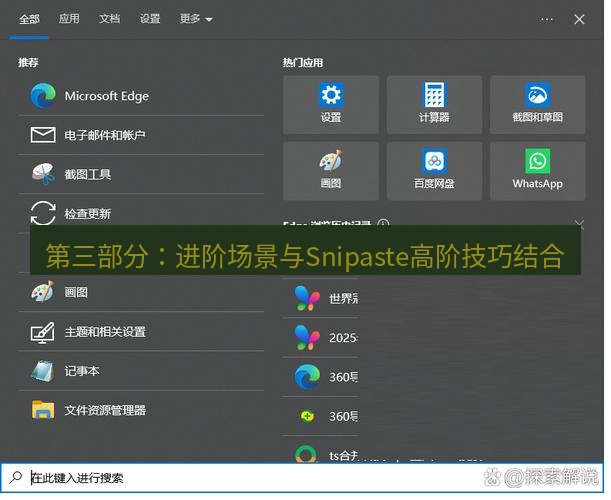Click the 主题和相关设置 monitor-brush icon
The image size is (611, 500).
click(42, 332)
